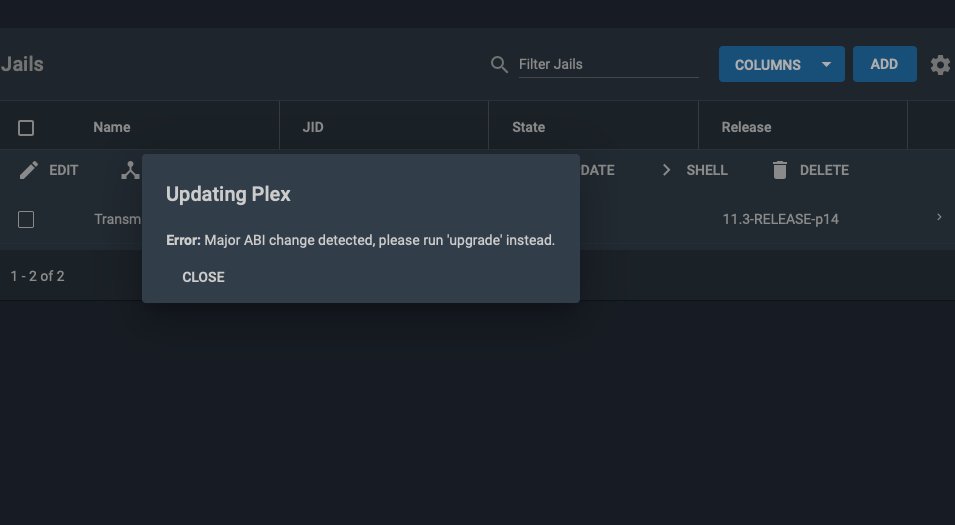The height and width of the screenshot is (525, 955).
Task: Click the partially hidden UPDATE action
Action: pos(597,171)
